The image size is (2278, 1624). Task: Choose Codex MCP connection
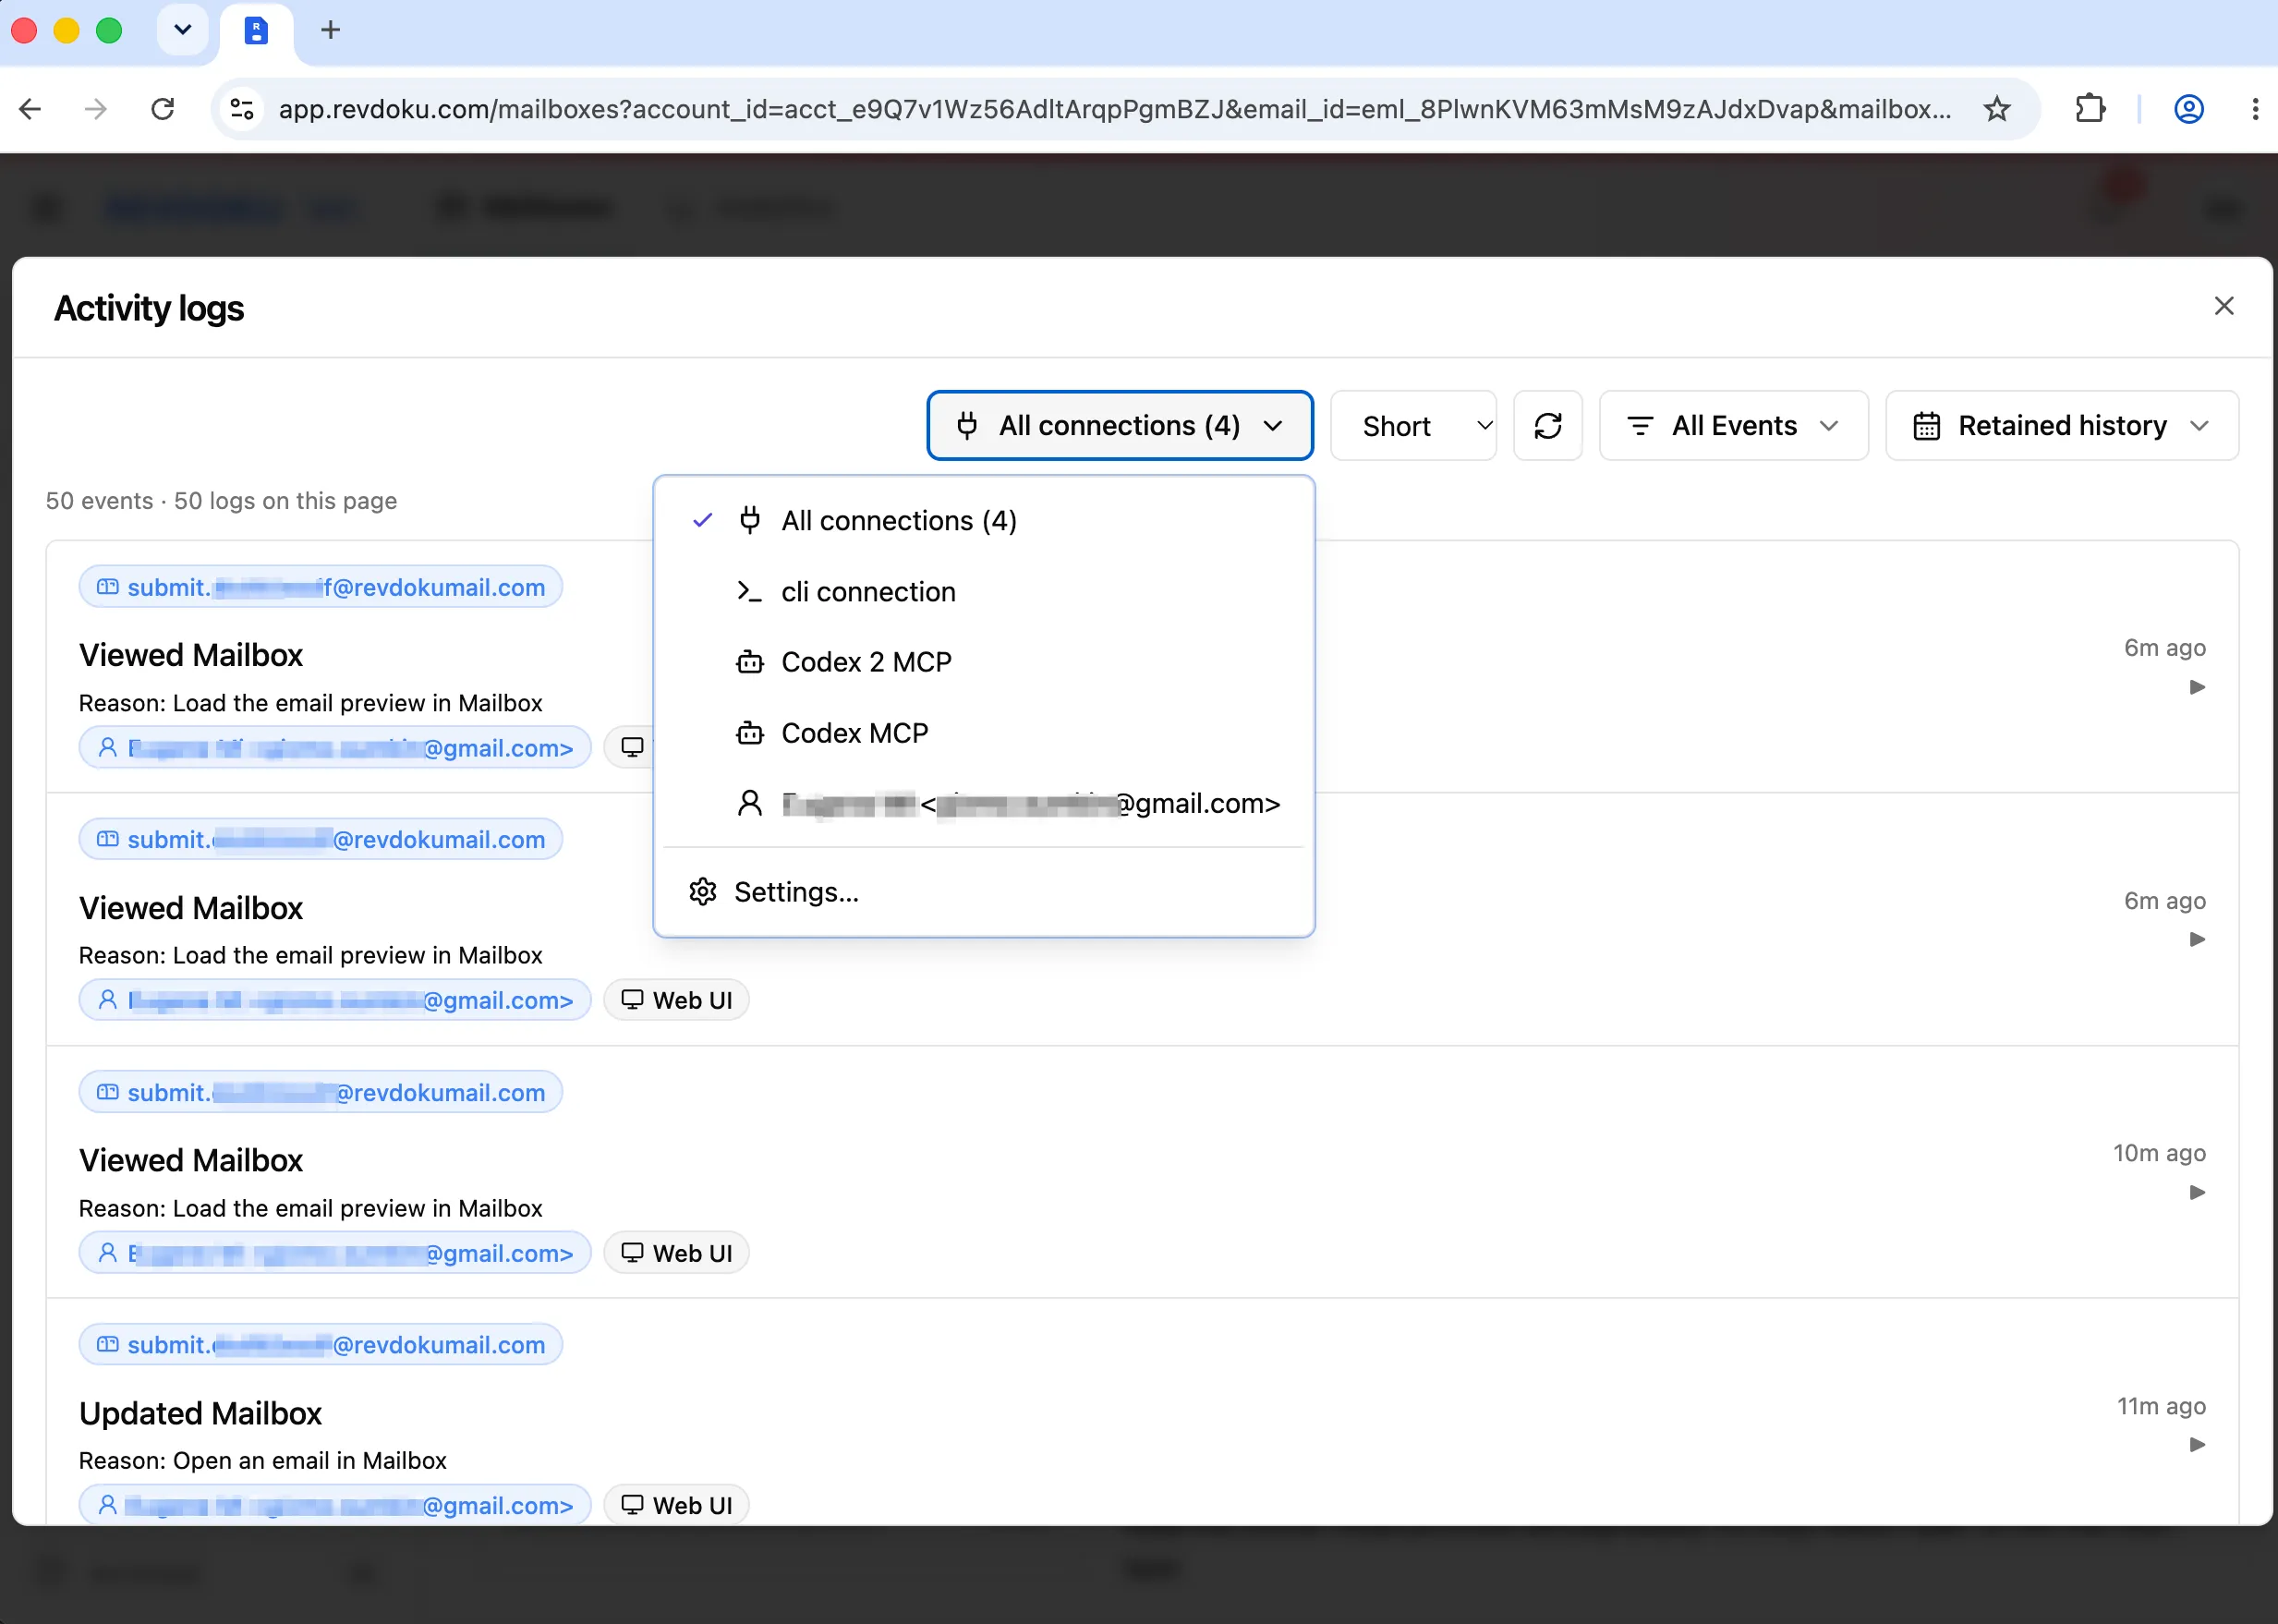(983, 733)
